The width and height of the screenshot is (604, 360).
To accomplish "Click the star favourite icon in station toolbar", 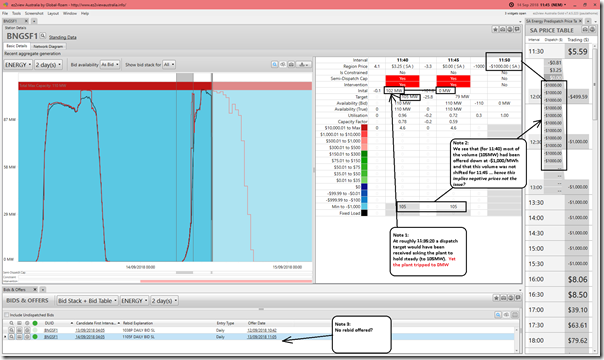I will pyautogui.click(x=495, y=30).
